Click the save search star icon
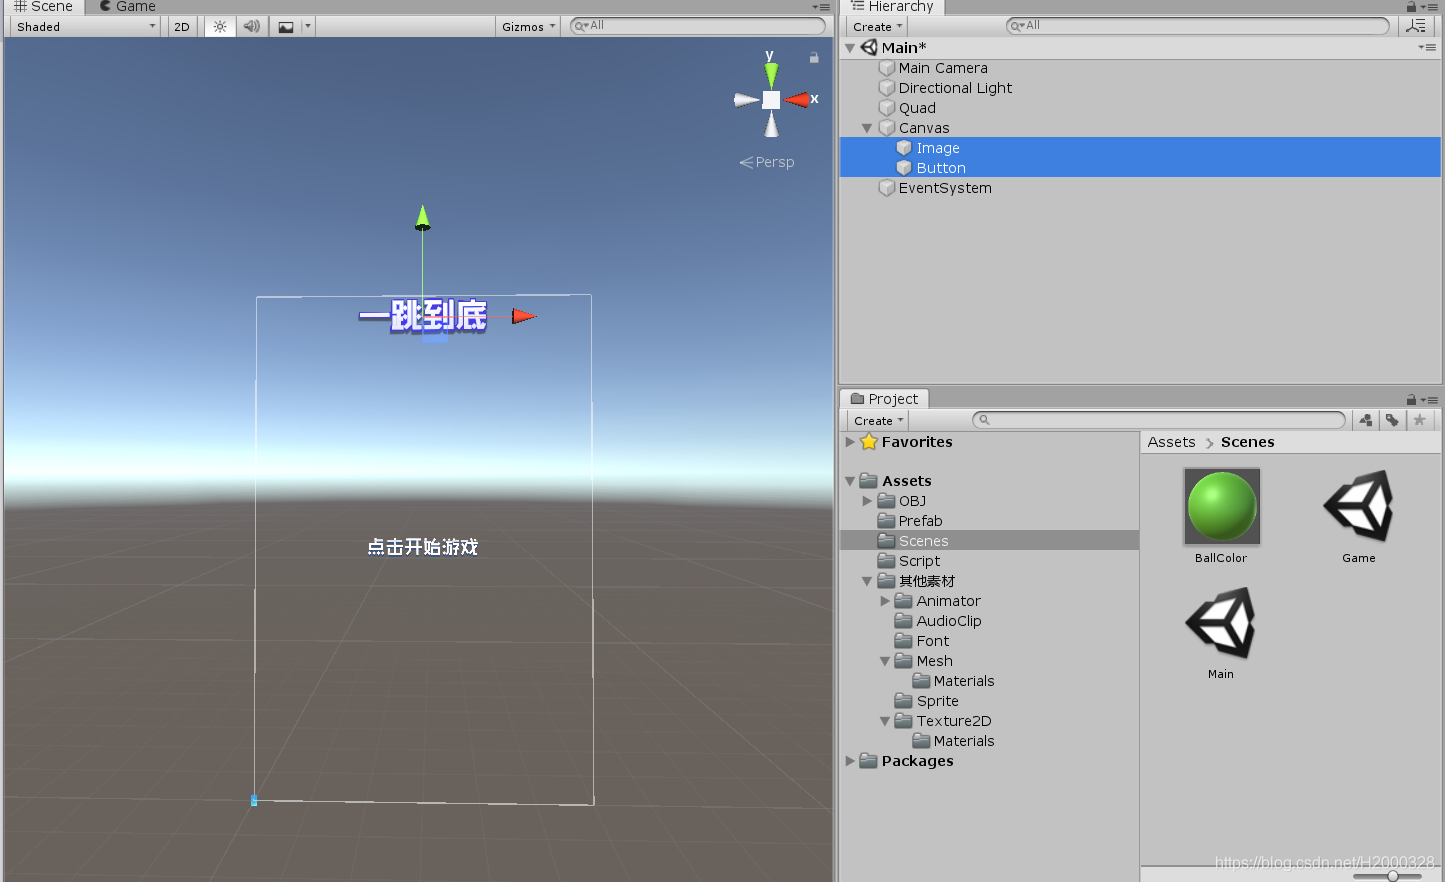This screenshot has height=882, width=1445. point(1419,421)
